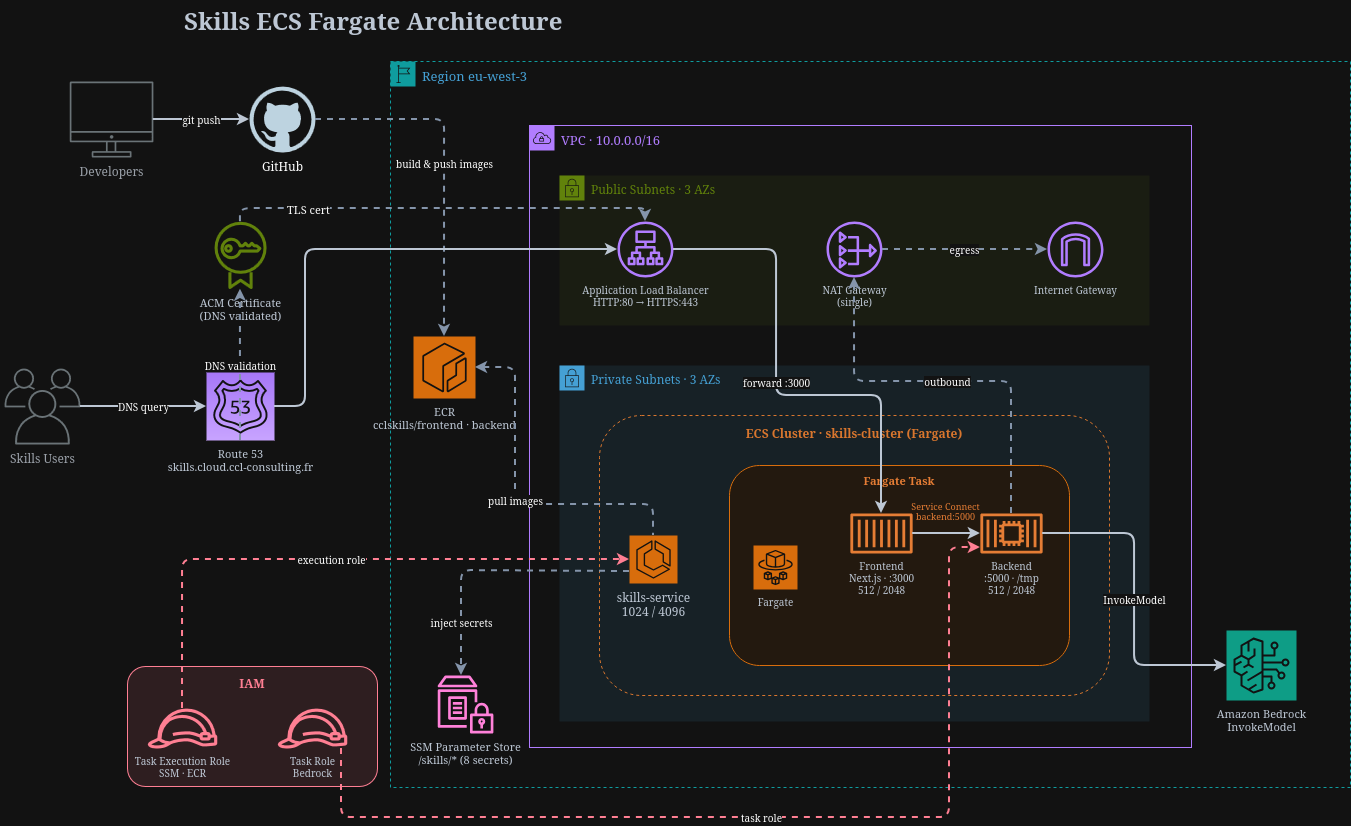This screenshot has width=1351, height=826.
Task: Select the Frontend container icon
Action: tap(880, 533)
